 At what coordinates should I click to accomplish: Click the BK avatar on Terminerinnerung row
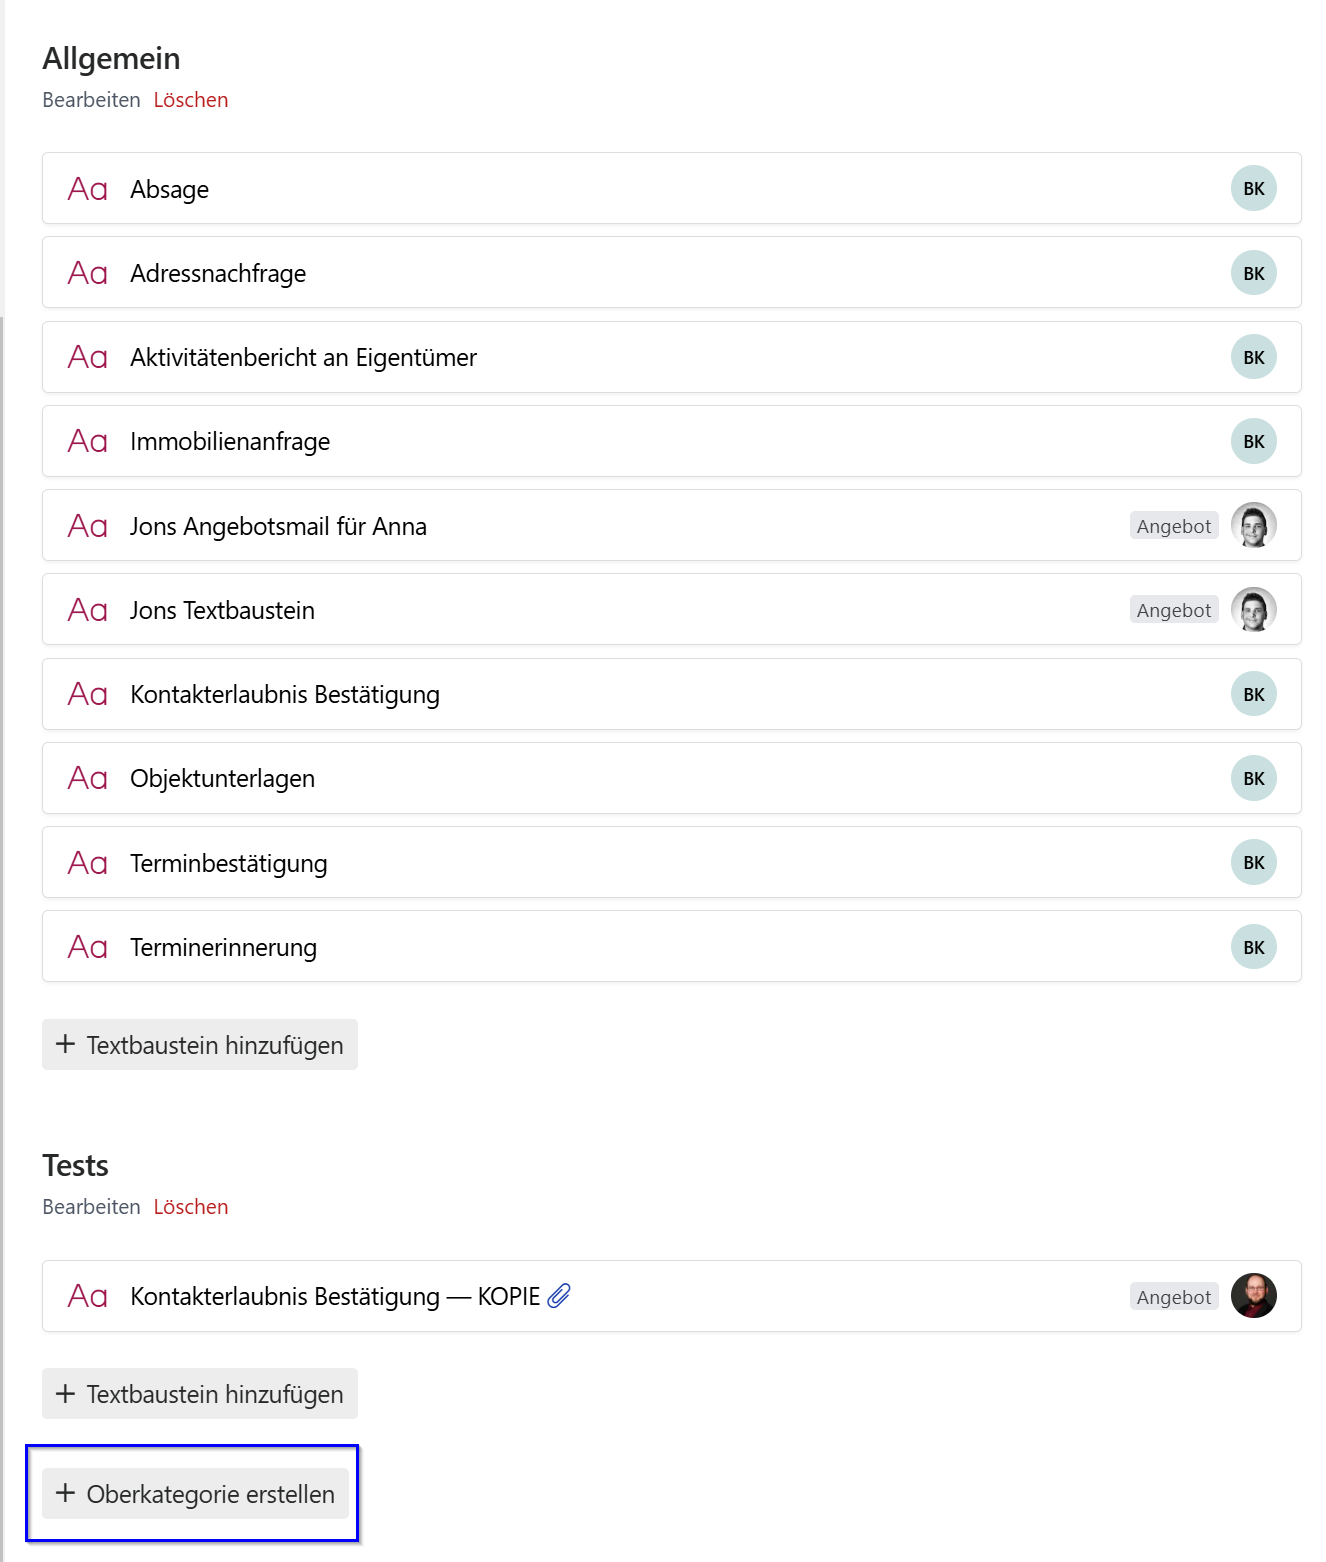(1253, 947)
